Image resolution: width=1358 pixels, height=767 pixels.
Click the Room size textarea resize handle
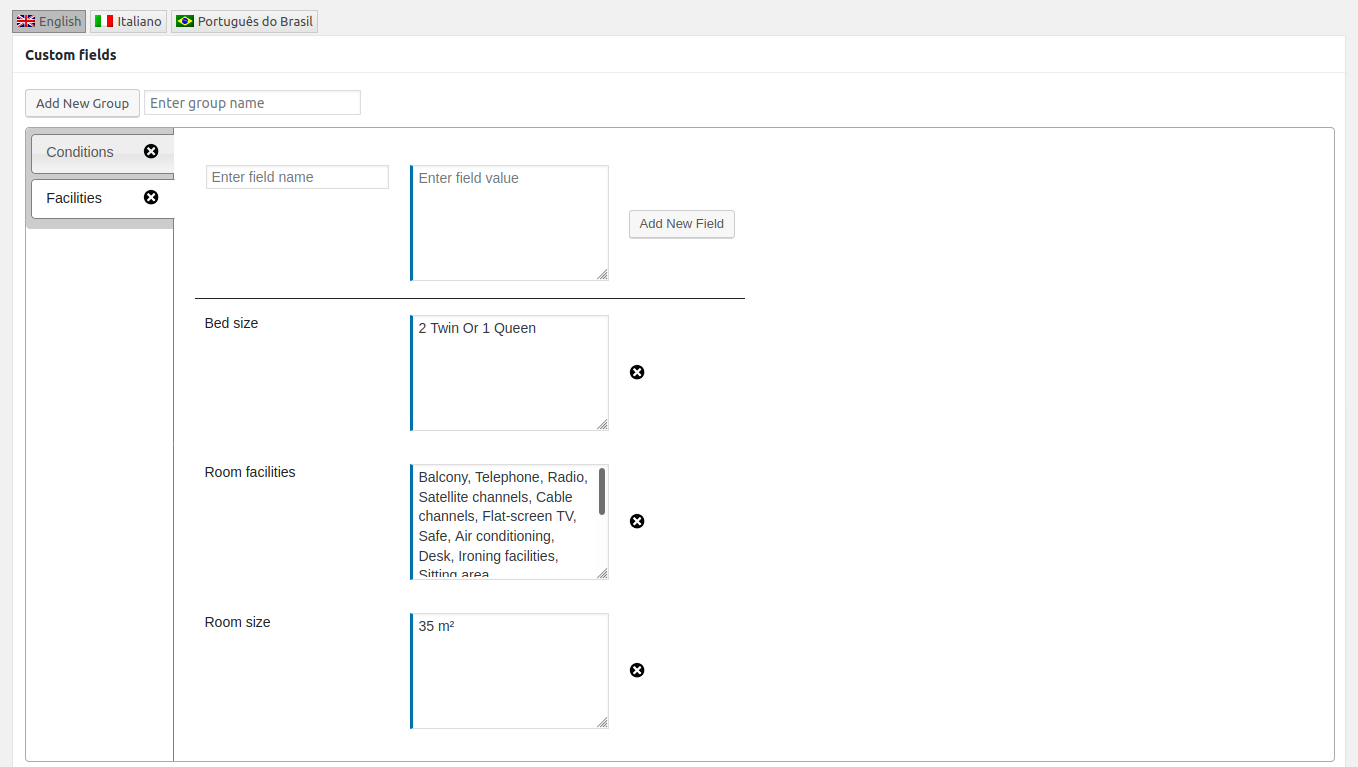click(x=602, y=722)
